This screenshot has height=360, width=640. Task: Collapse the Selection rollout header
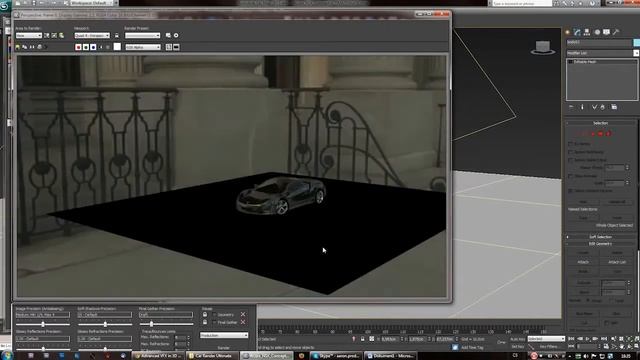click(x=600, y=123)
